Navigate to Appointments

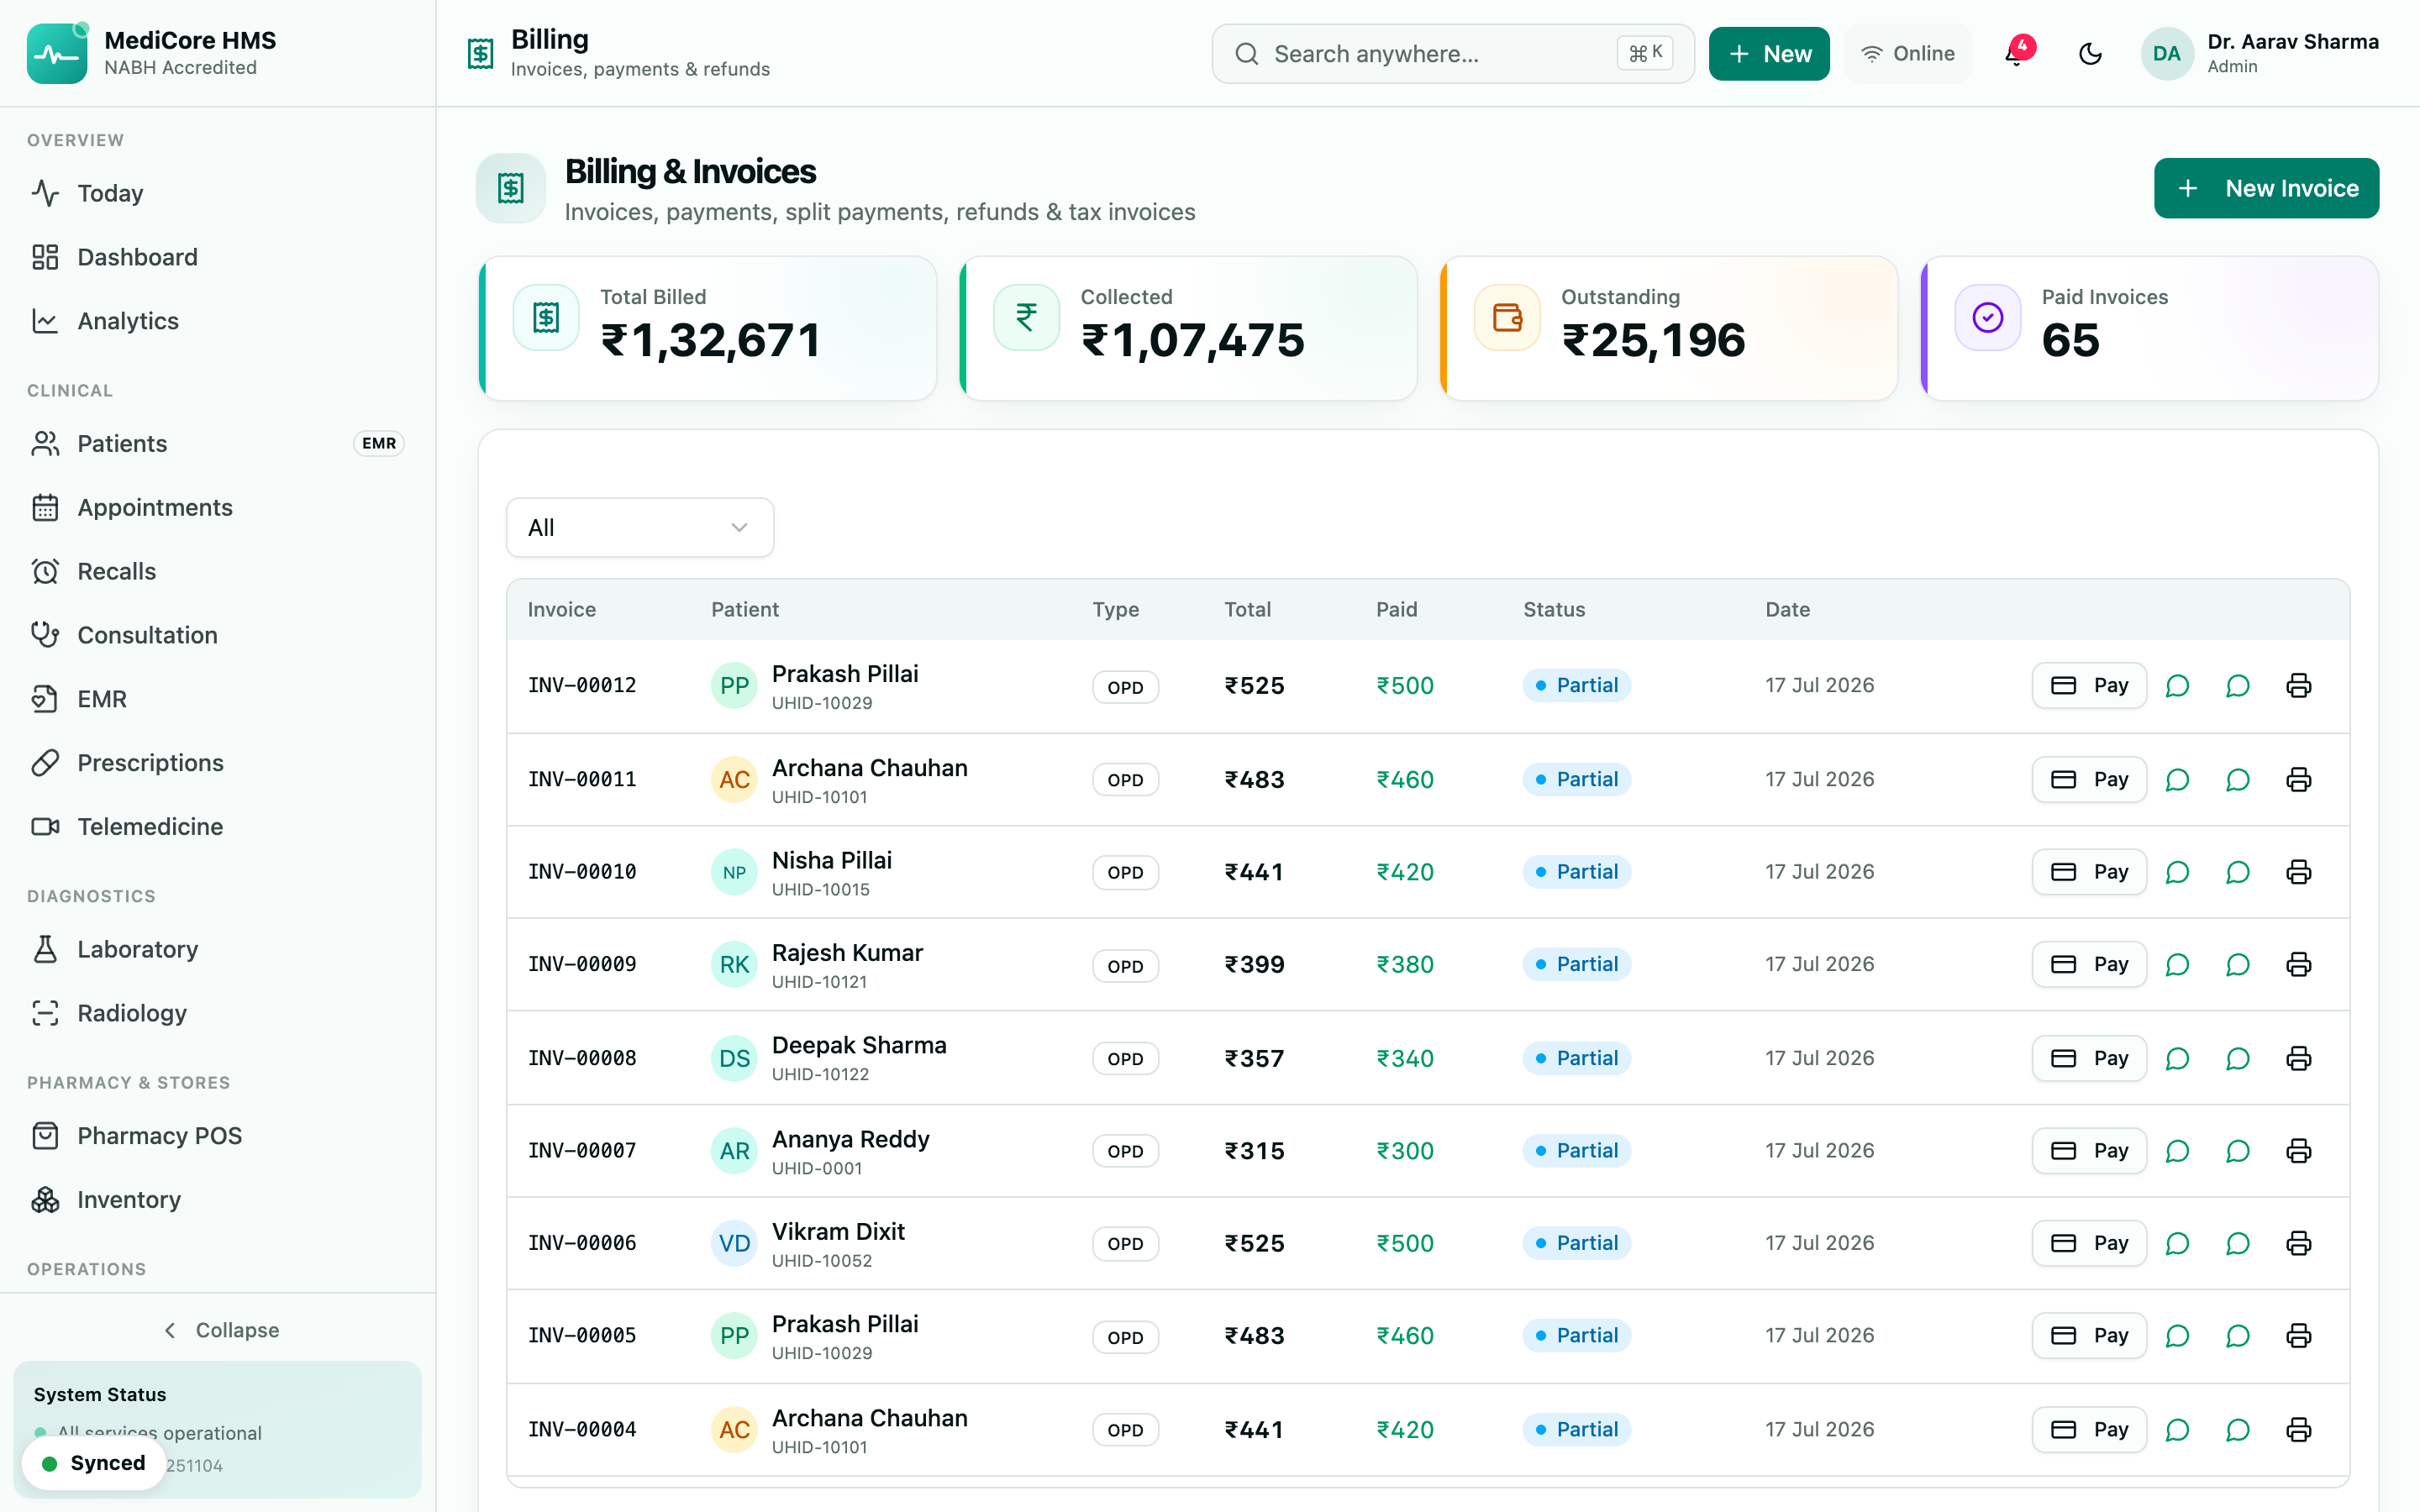pyautogui.click(x=218, y=507)
